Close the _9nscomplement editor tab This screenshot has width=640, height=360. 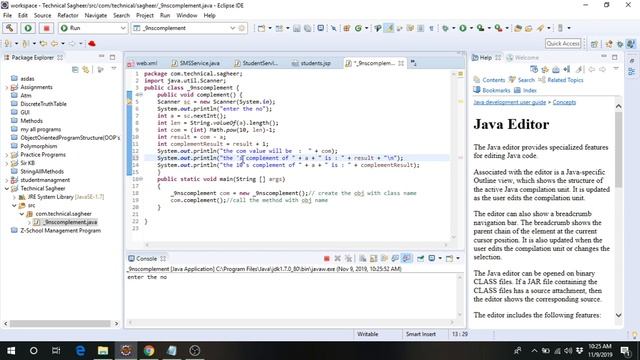point(401,63)
